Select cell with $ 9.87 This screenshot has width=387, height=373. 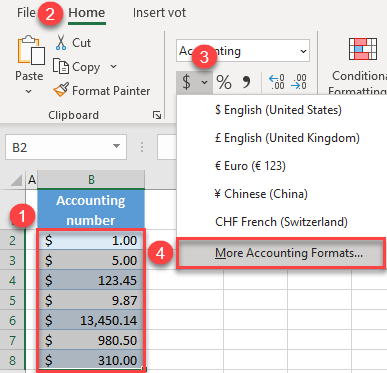(91, 300)
